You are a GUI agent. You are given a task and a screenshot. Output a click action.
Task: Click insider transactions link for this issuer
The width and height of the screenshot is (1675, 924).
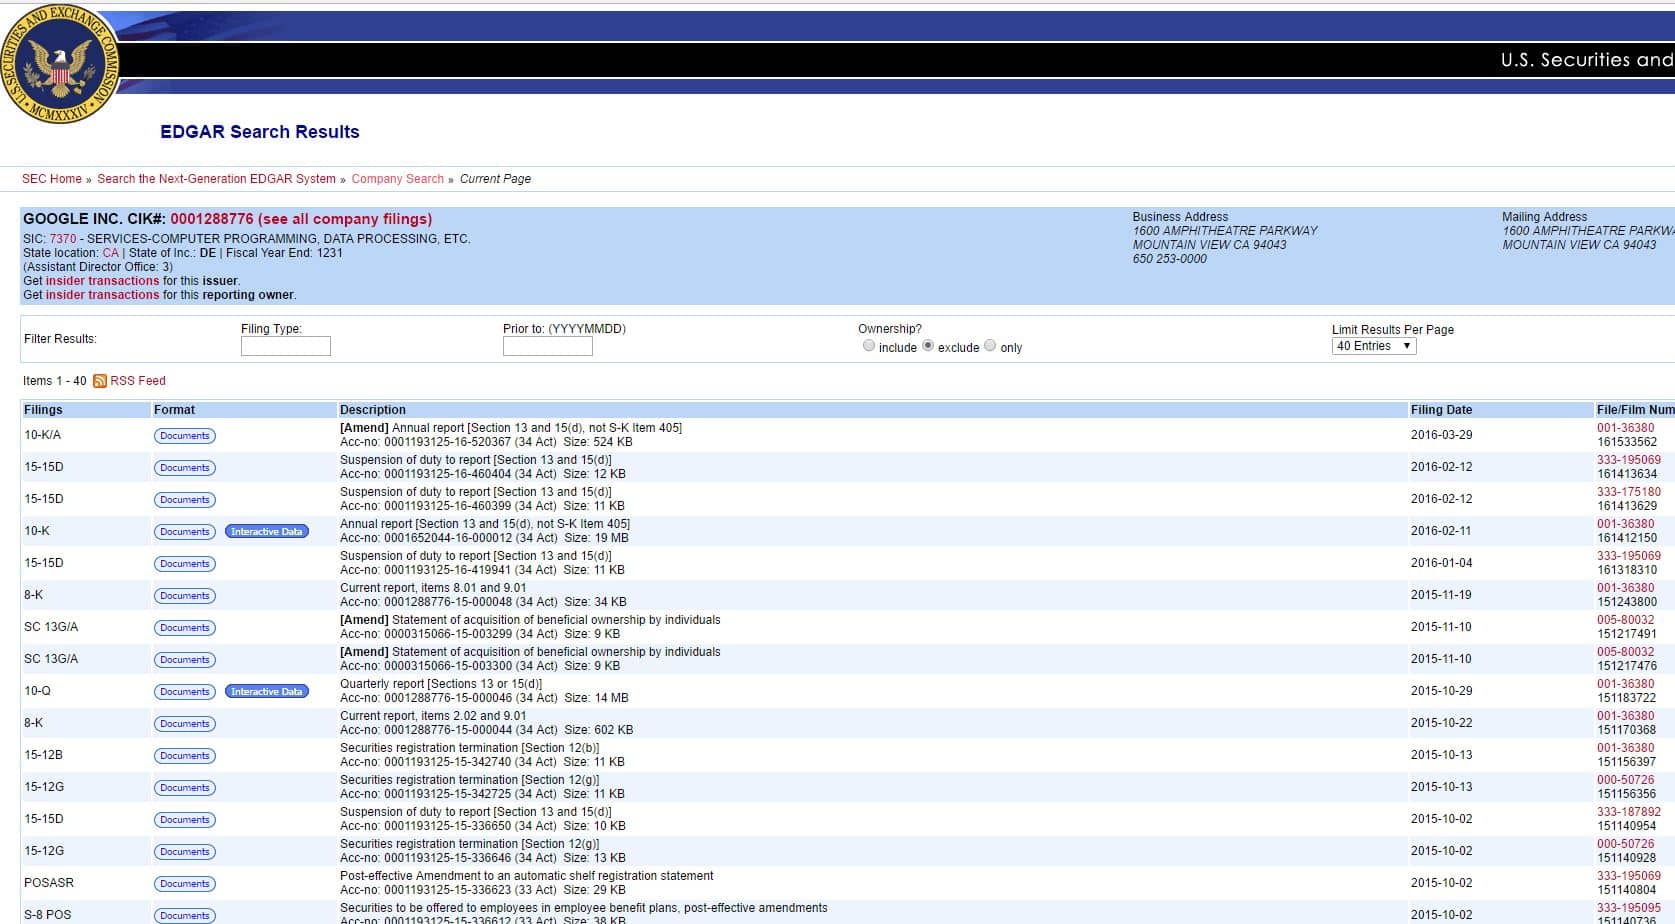click(x=102, y=281)
